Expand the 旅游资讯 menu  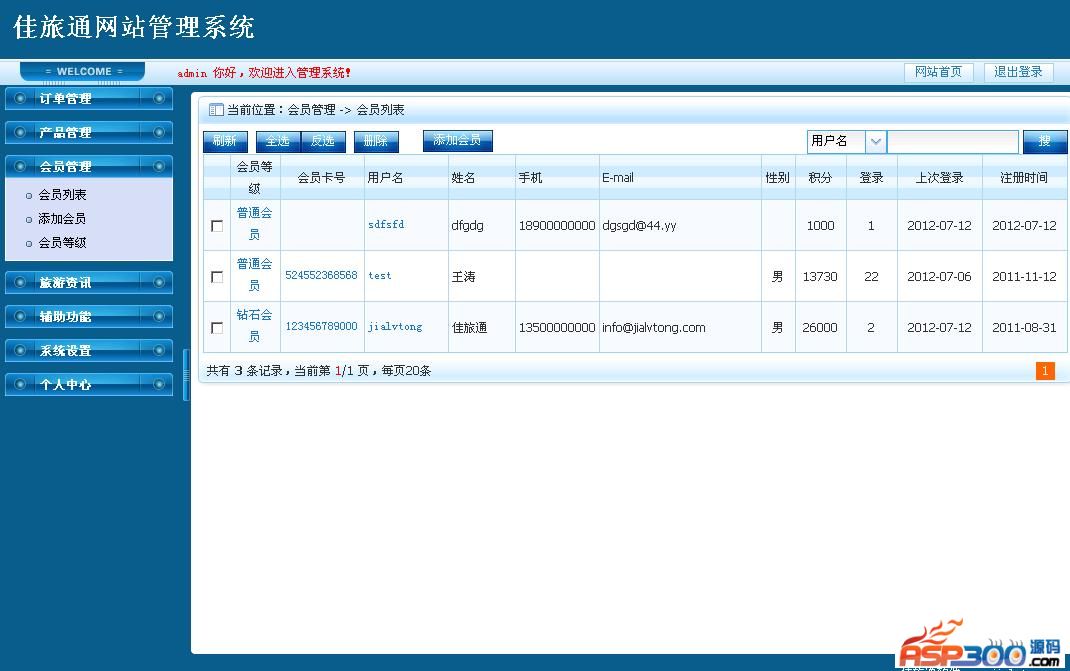[89, 282]
